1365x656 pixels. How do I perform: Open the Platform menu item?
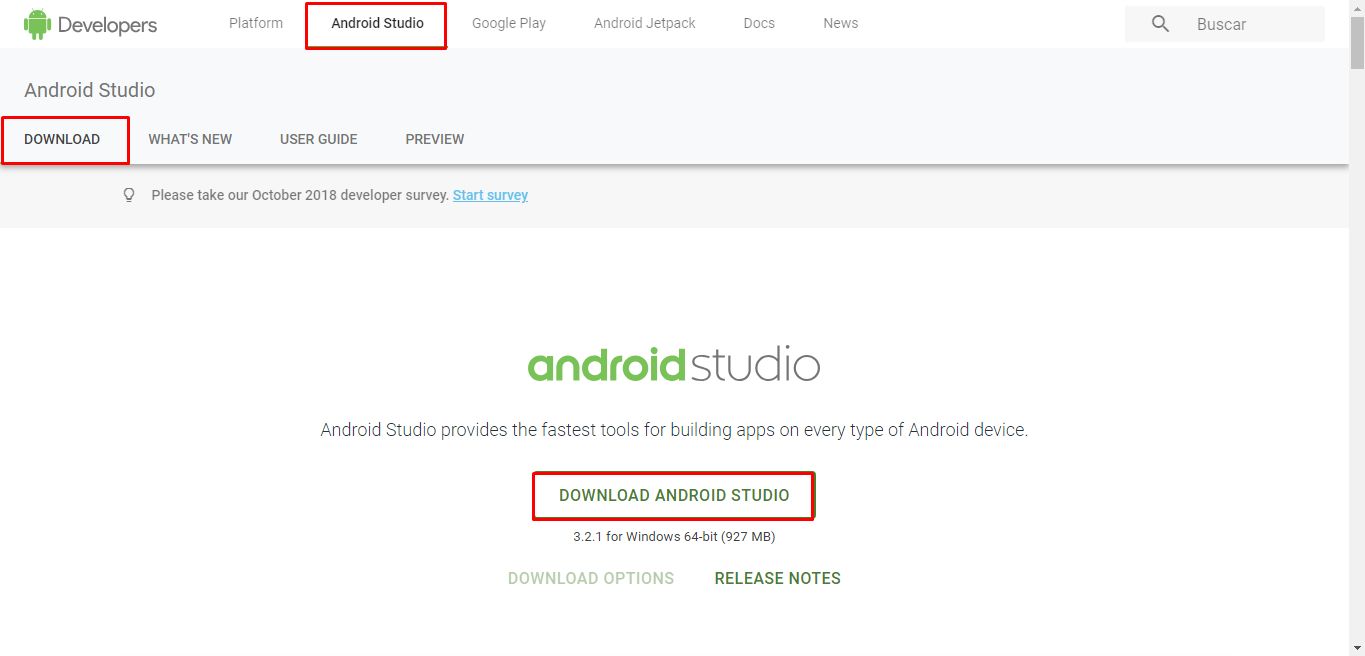(256, 23)
